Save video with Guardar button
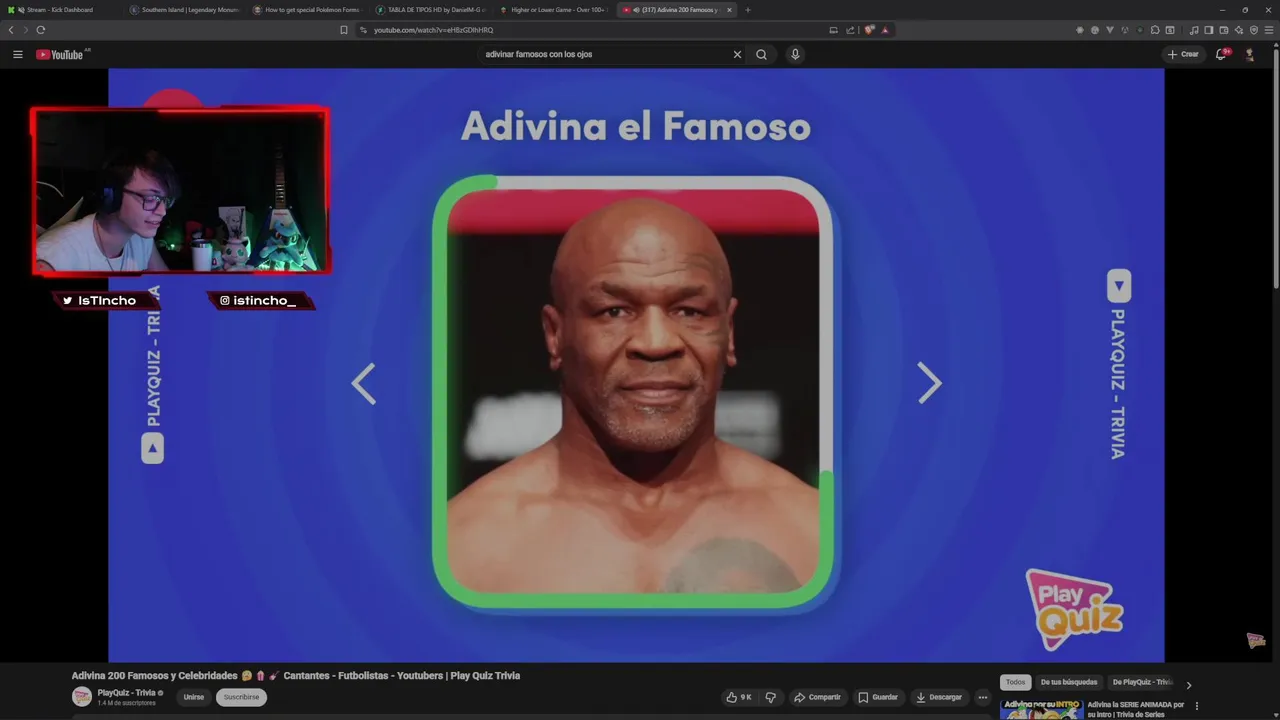 tap(877, 697)
